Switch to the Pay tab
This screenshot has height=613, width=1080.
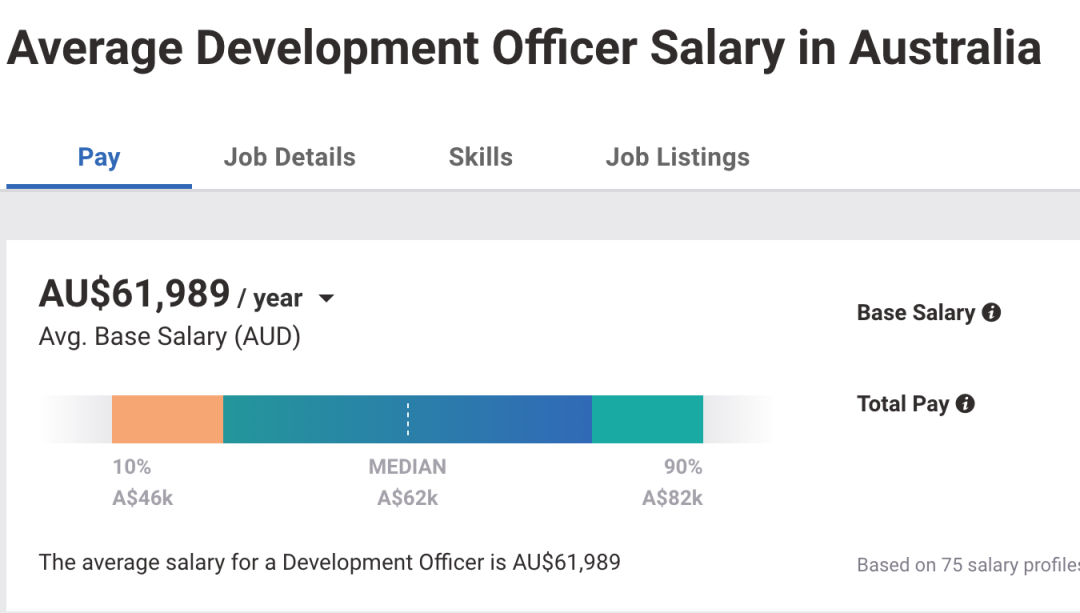coord(99,157)
